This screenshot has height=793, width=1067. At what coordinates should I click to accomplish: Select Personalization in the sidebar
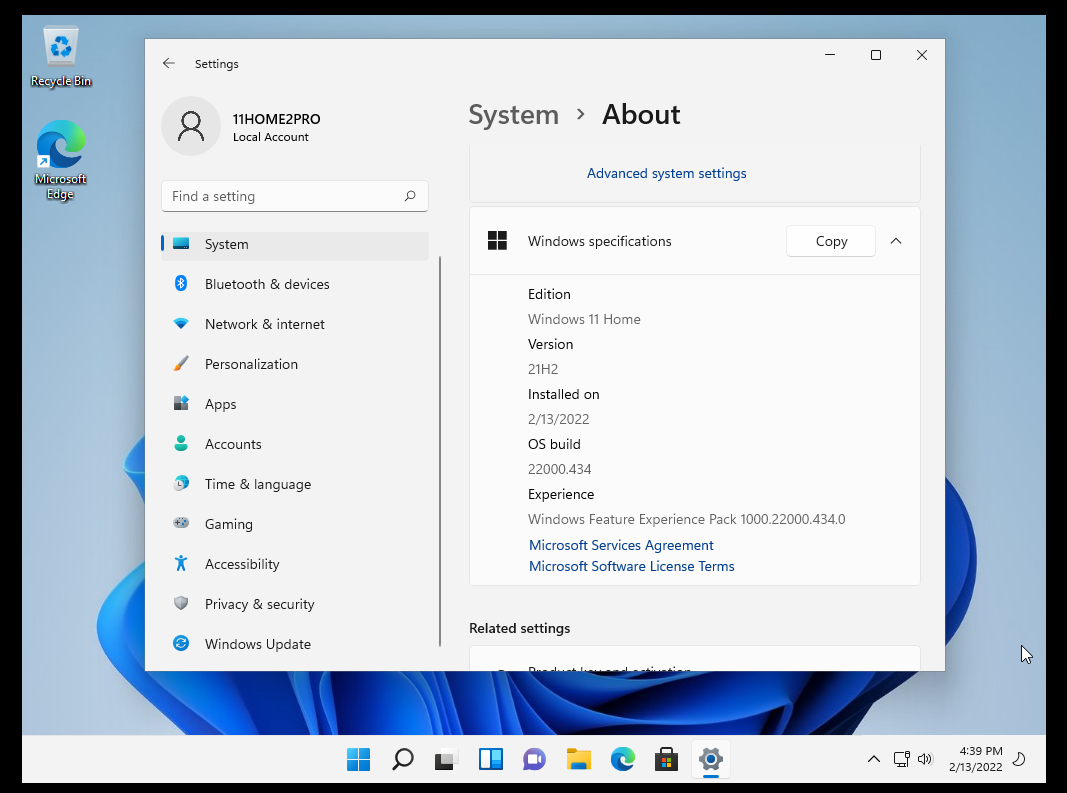point(295,364)
